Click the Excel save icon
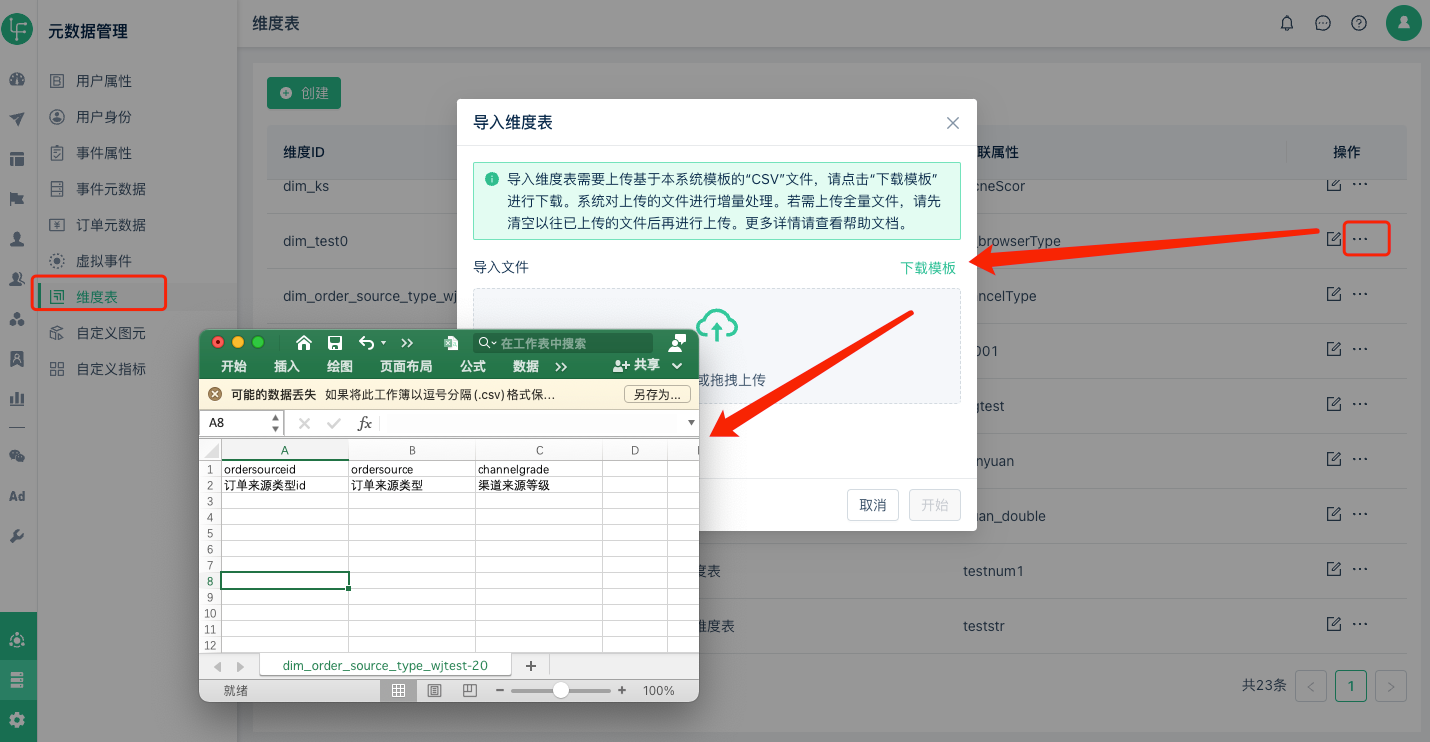The height and width of the screenshot is (742, 1430). coord(335,343)
